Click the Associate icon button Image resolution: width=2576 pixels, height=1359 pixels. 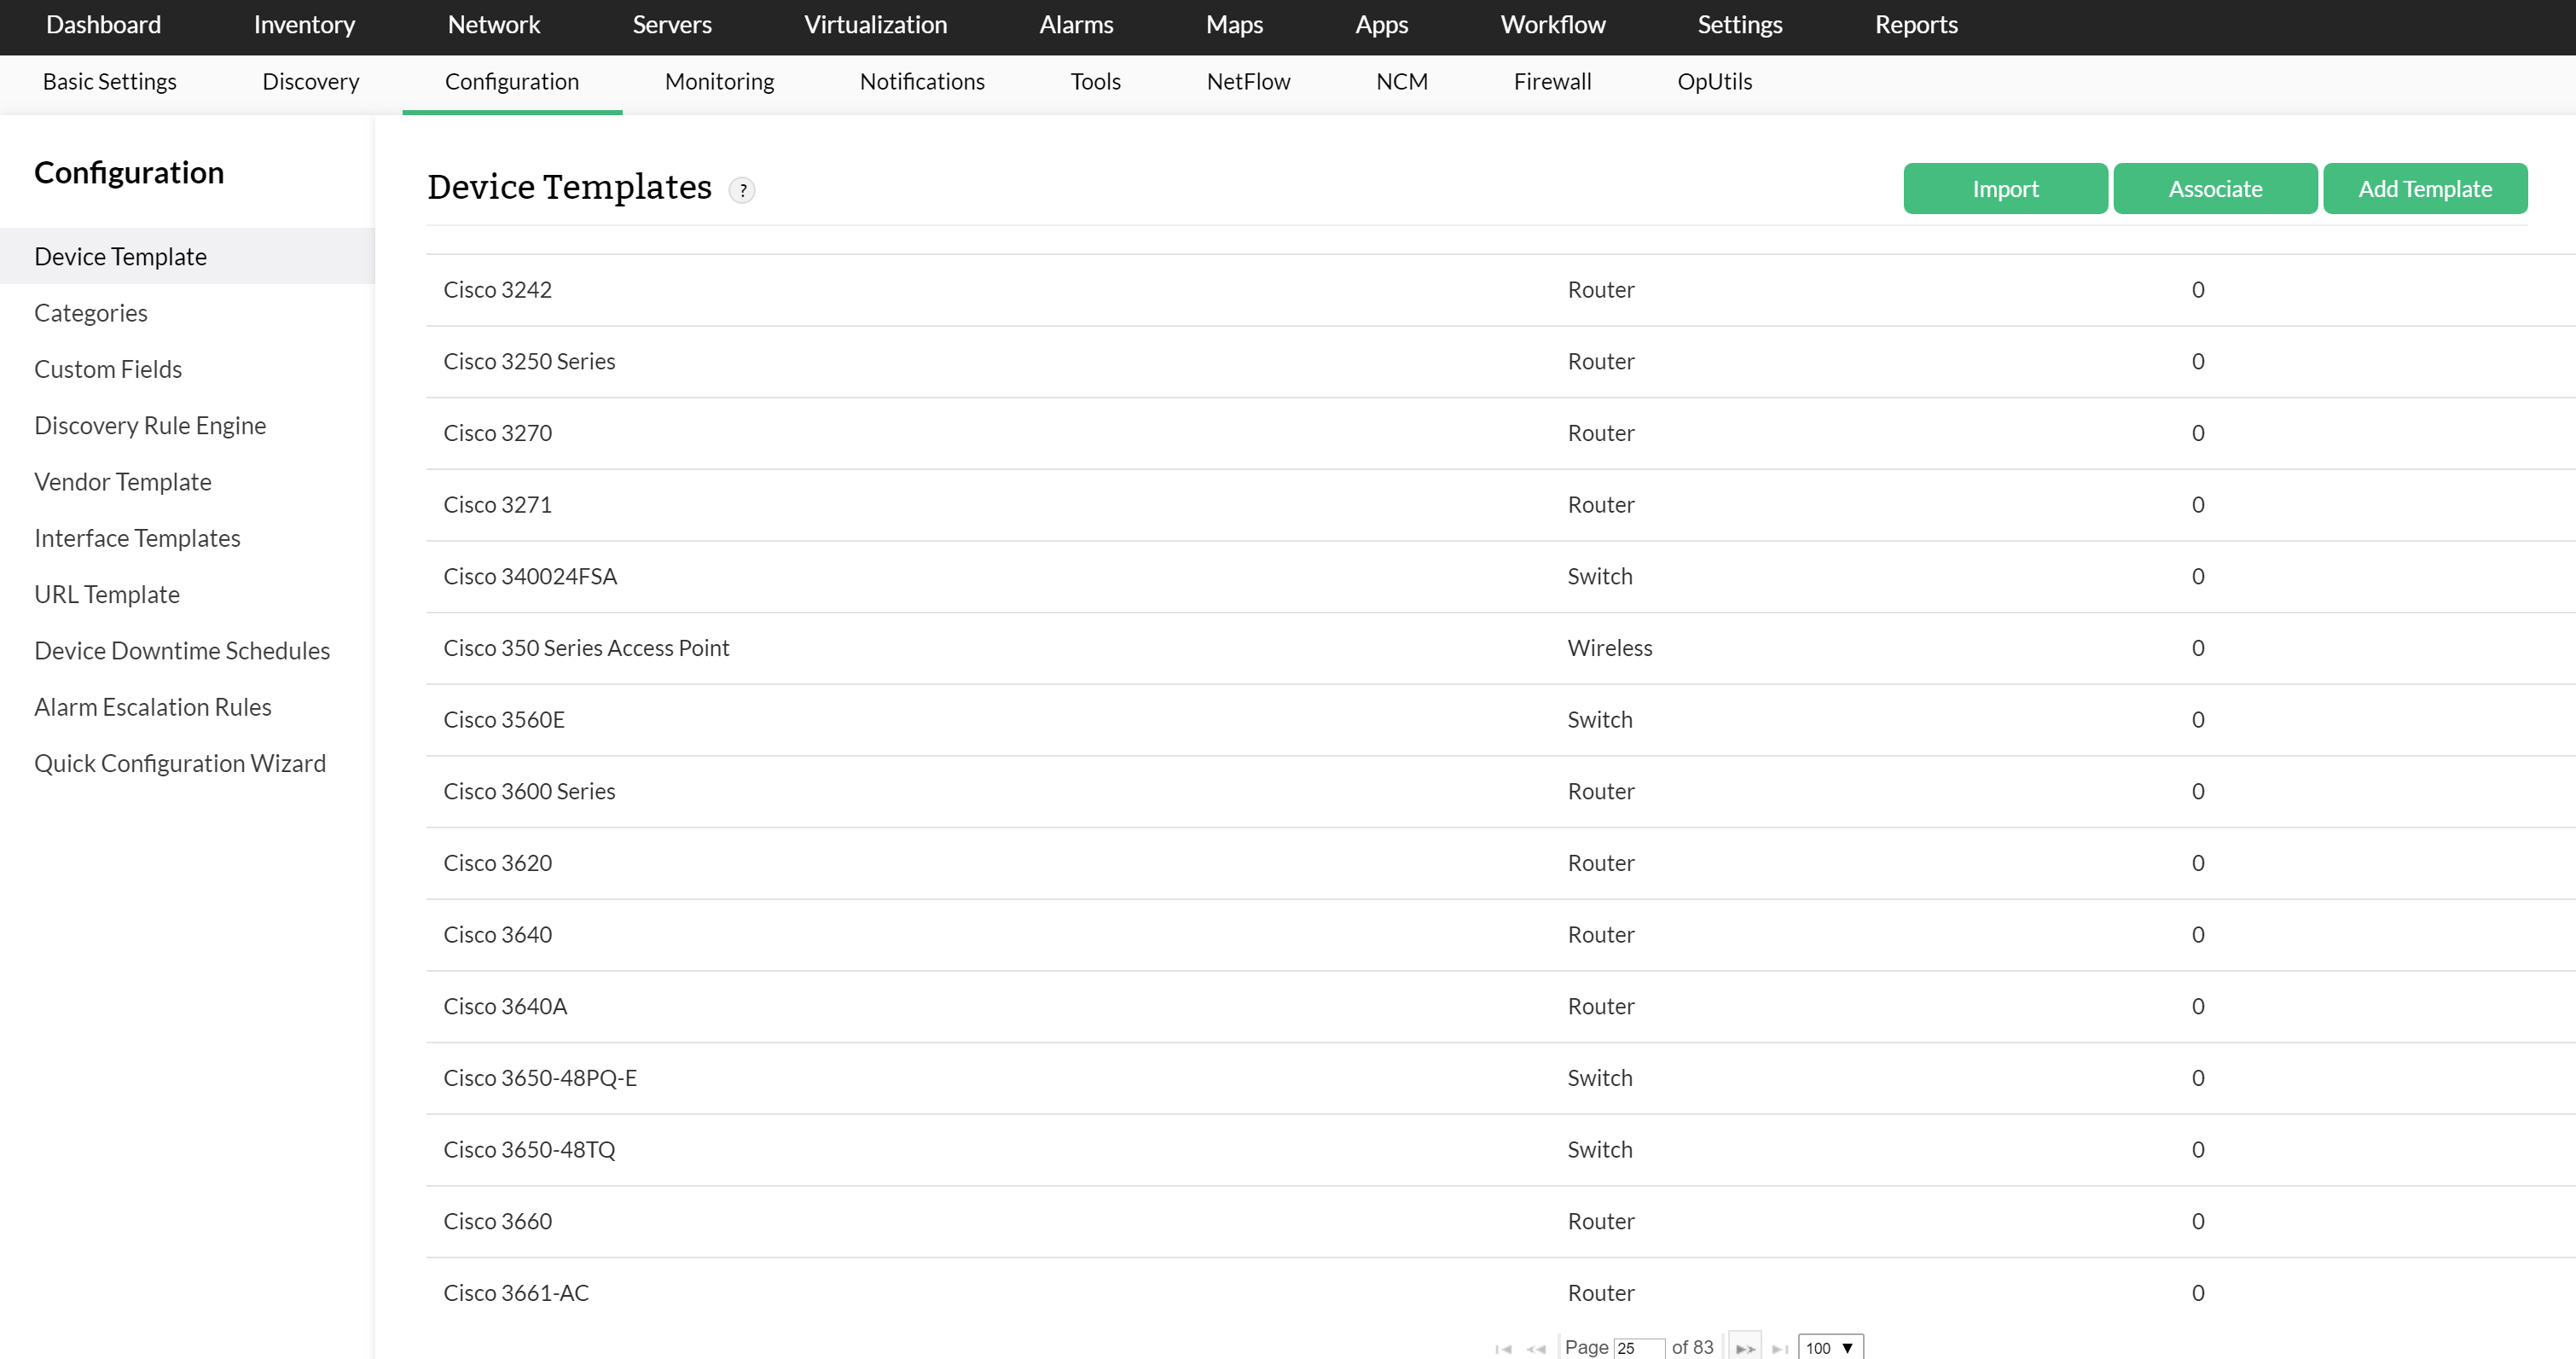(2215, 189)
